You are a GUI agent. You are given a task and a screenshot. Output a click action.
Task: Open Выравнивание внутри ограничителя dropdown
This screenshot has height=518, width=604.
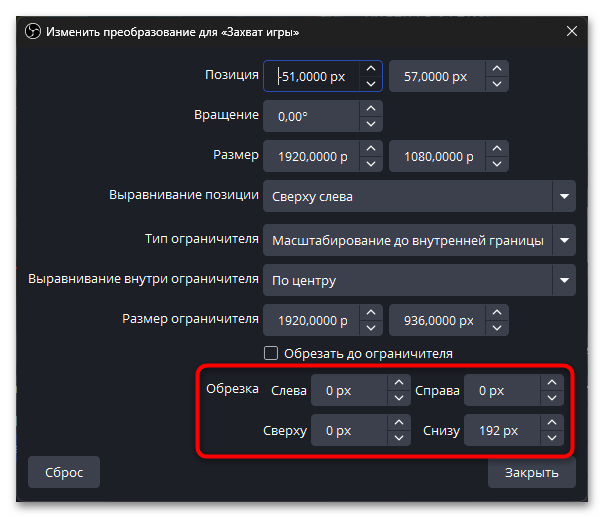tap(419, 280)
